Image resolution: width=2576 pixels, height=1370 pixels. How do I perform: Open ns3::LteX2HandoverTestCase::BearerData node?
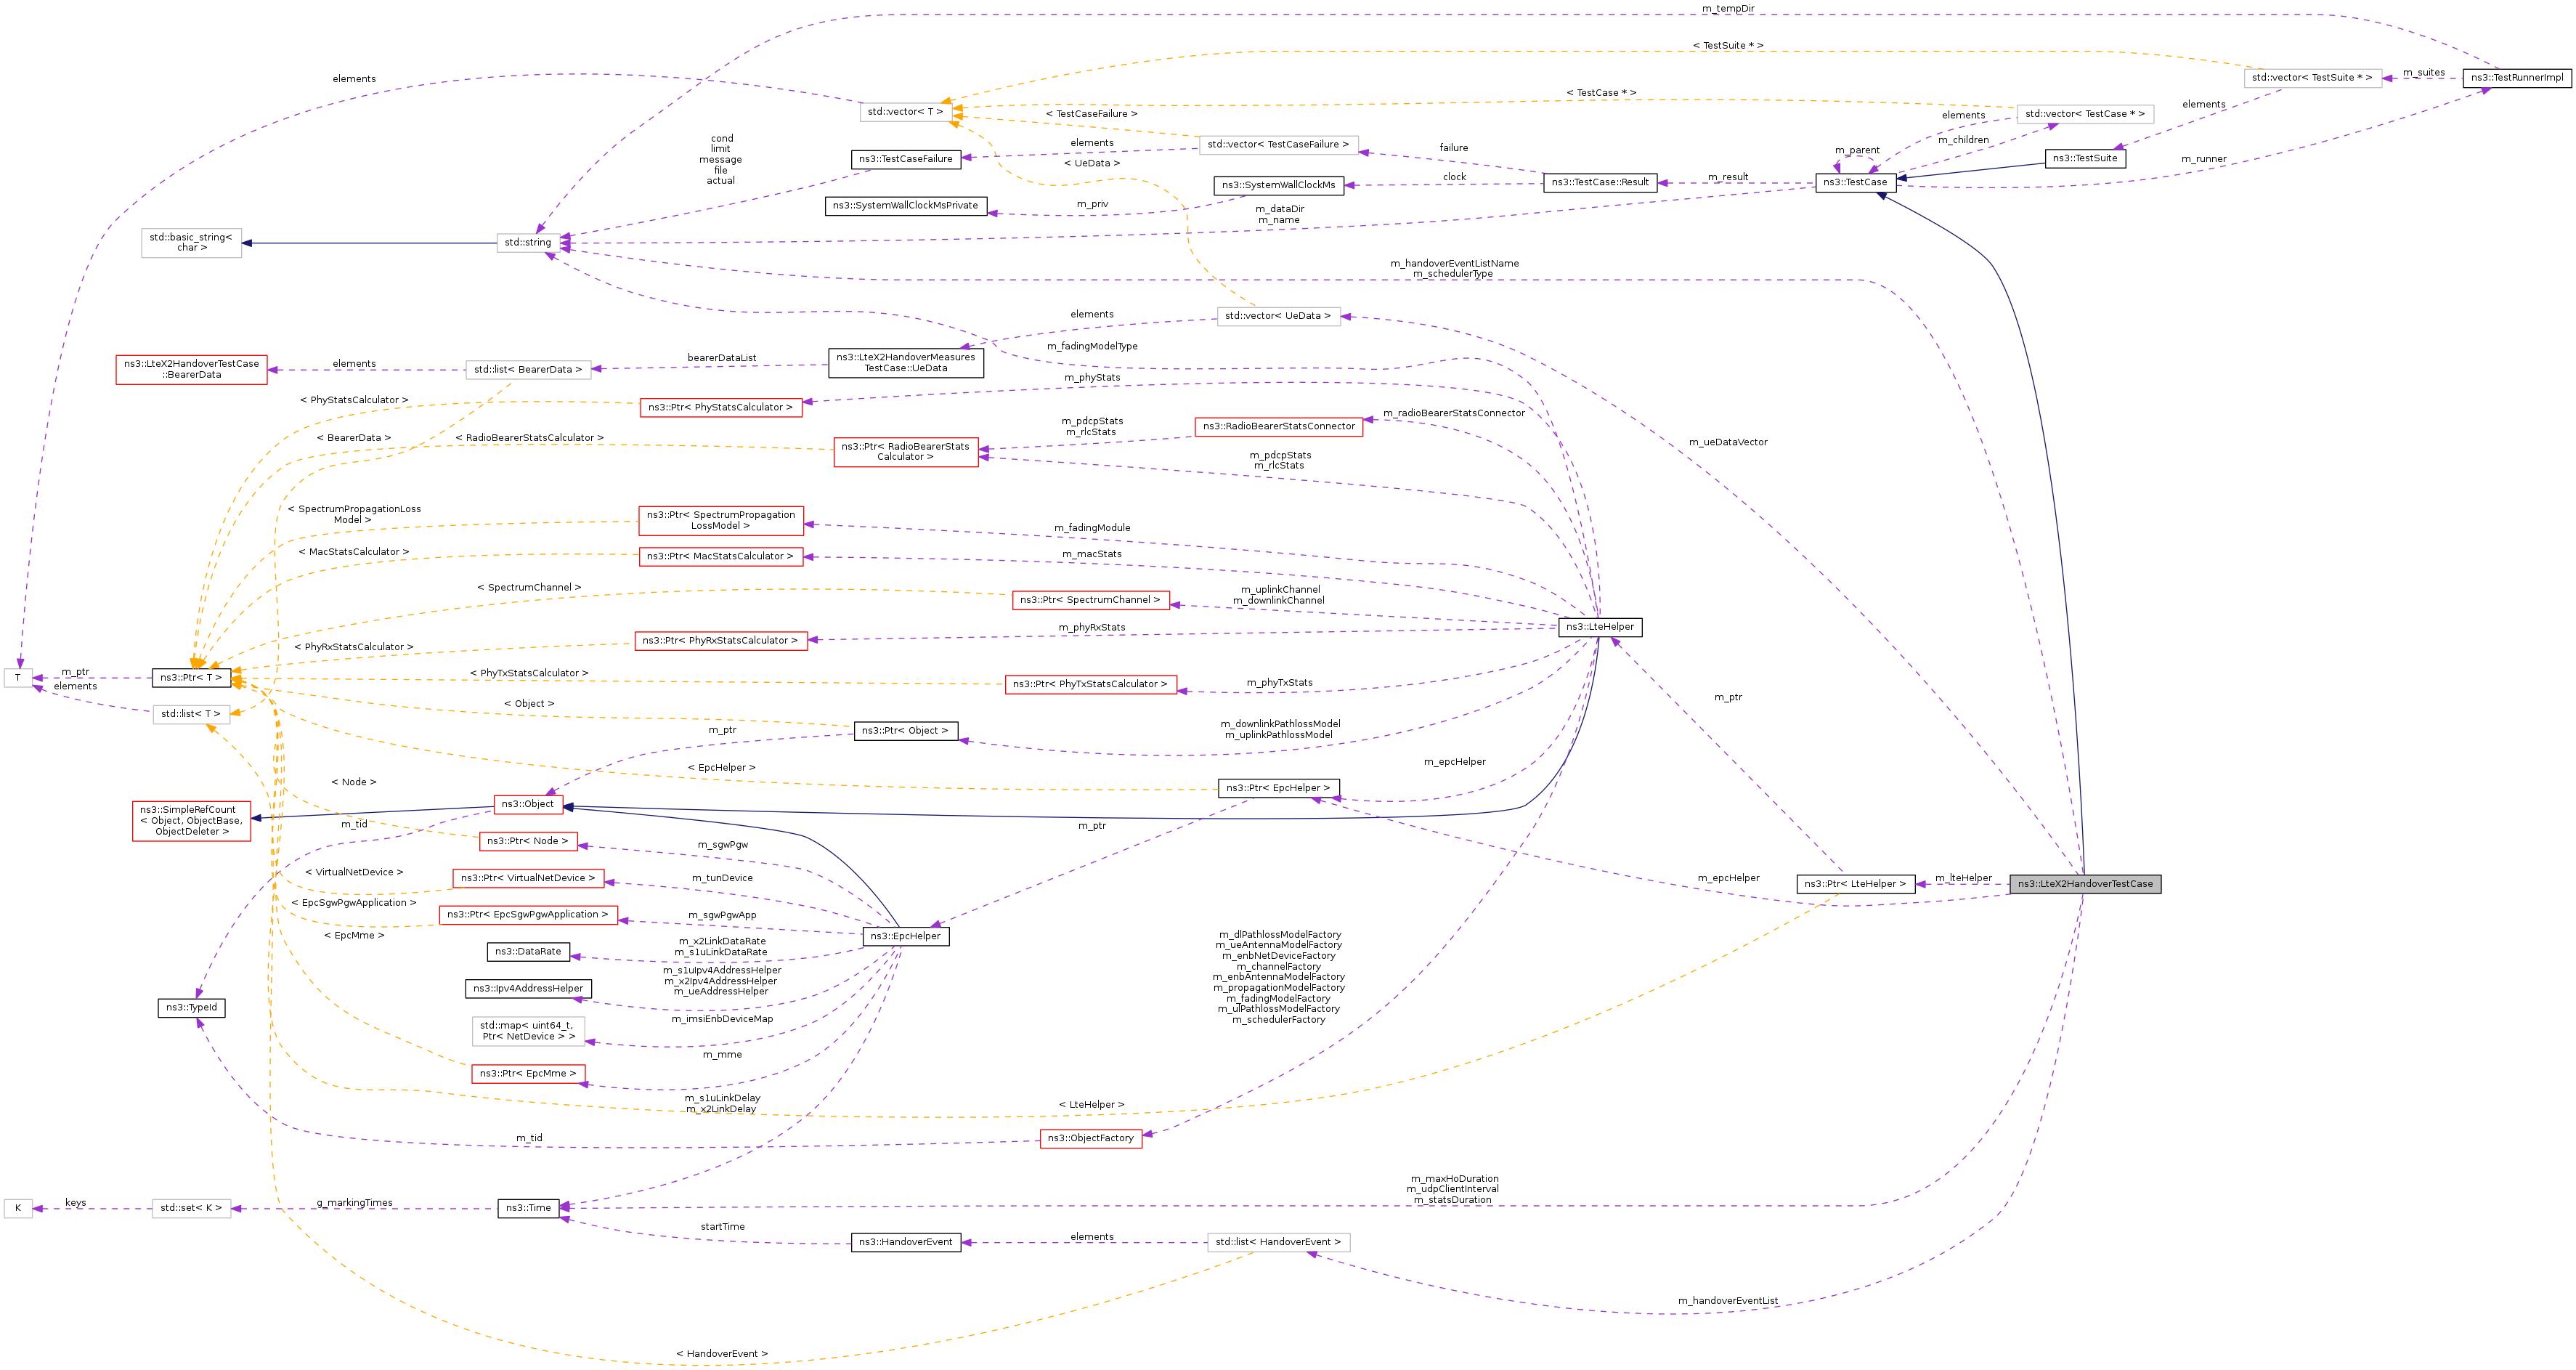(x=191, y=370)
